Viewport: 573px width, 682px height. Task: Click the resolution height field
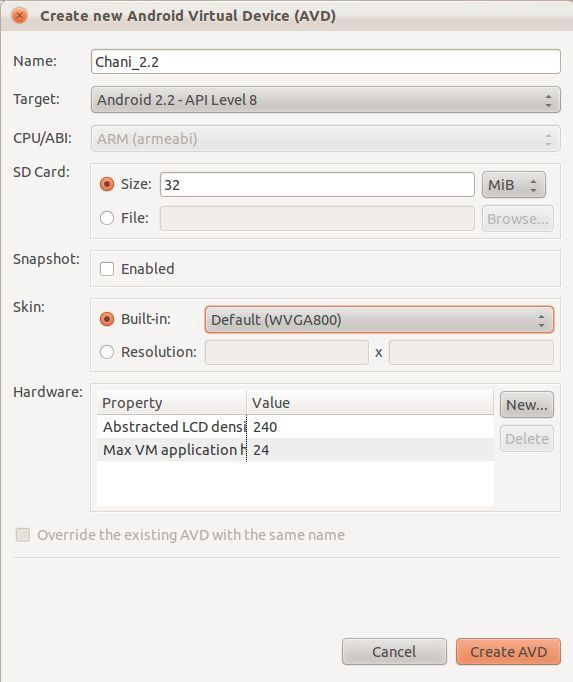click(471, 352)
